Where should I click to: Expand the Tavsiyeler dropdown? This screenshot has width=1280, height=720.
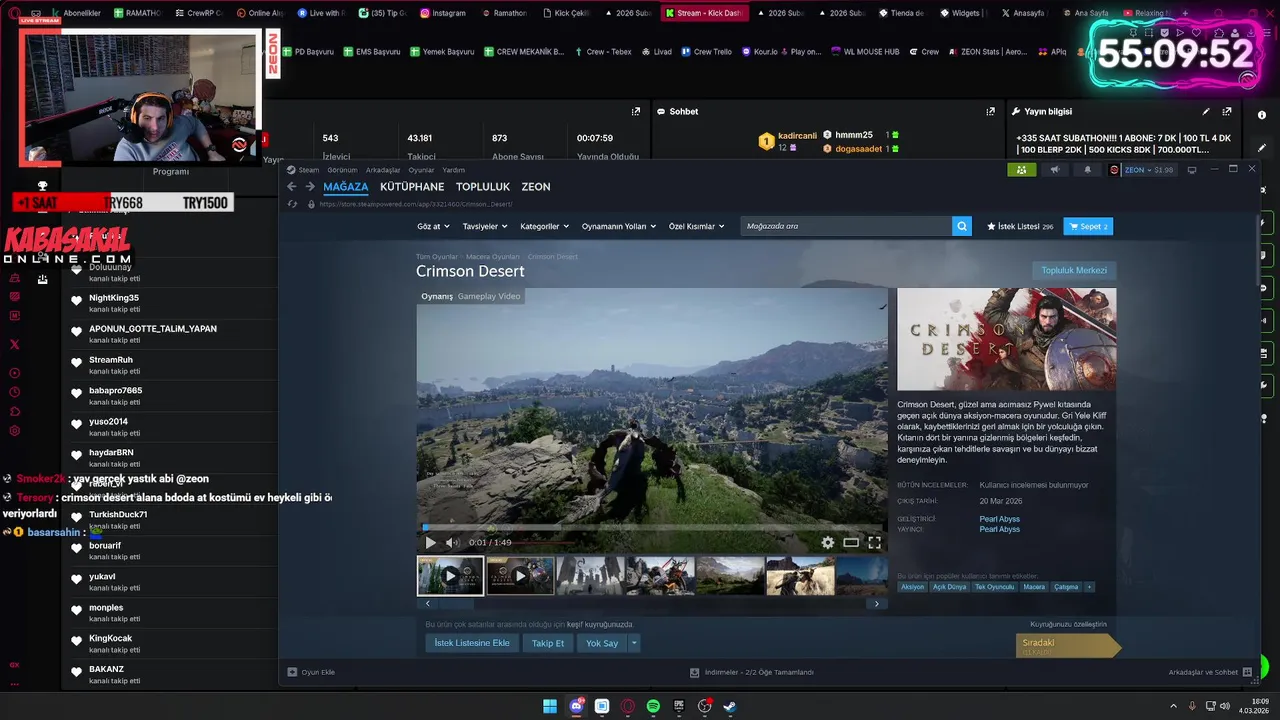point(484,226)
